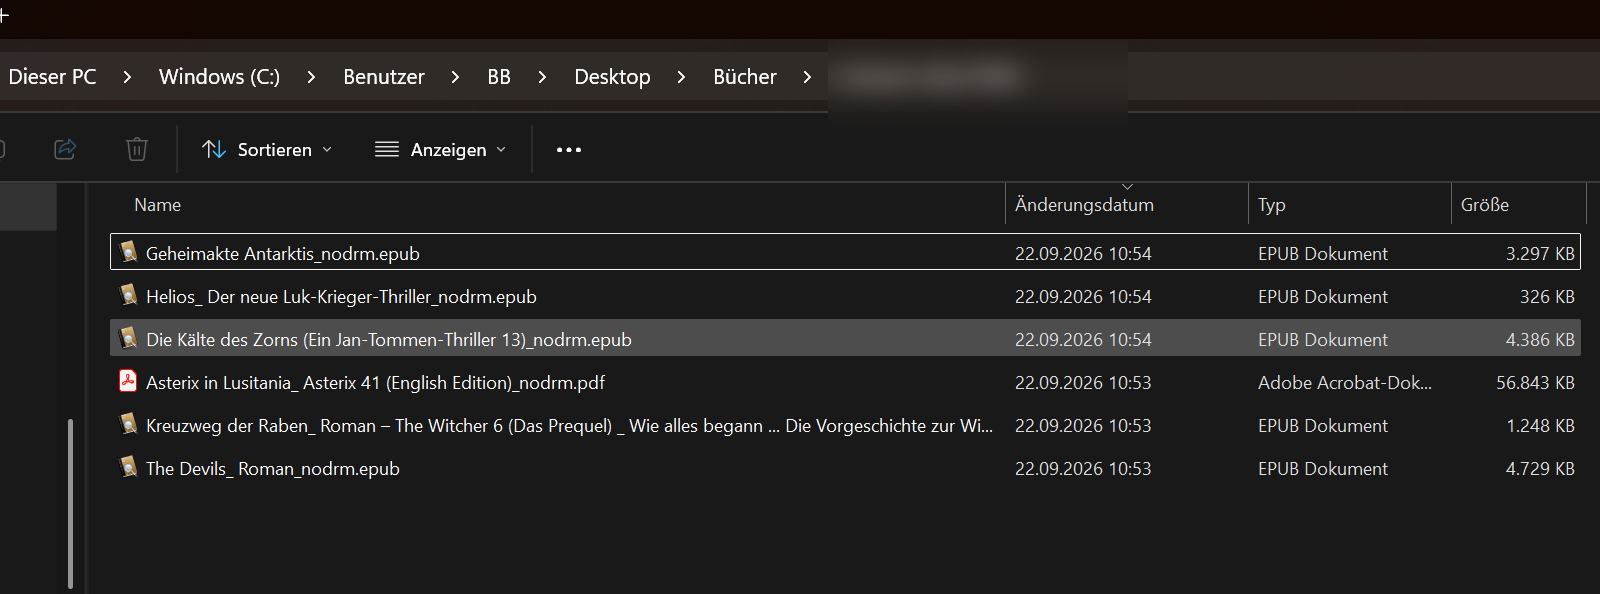1600x594 pixels.
Task: Click the Windows (C:) breadcrumb
Action: [x=219, y=77]
